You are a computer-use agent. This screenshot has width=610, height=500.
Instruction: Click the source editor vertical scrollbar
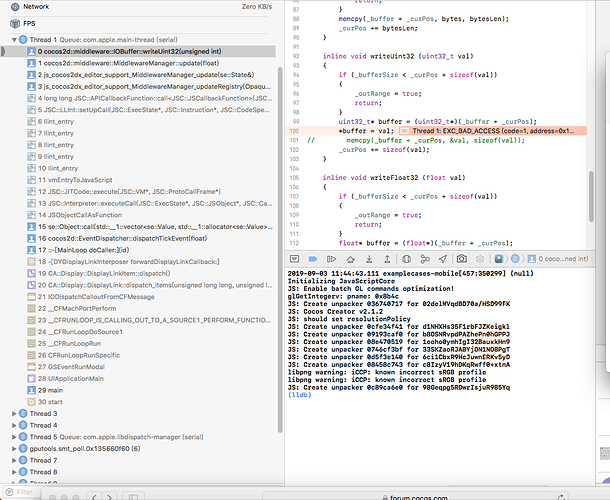click(x=591, y=196)
